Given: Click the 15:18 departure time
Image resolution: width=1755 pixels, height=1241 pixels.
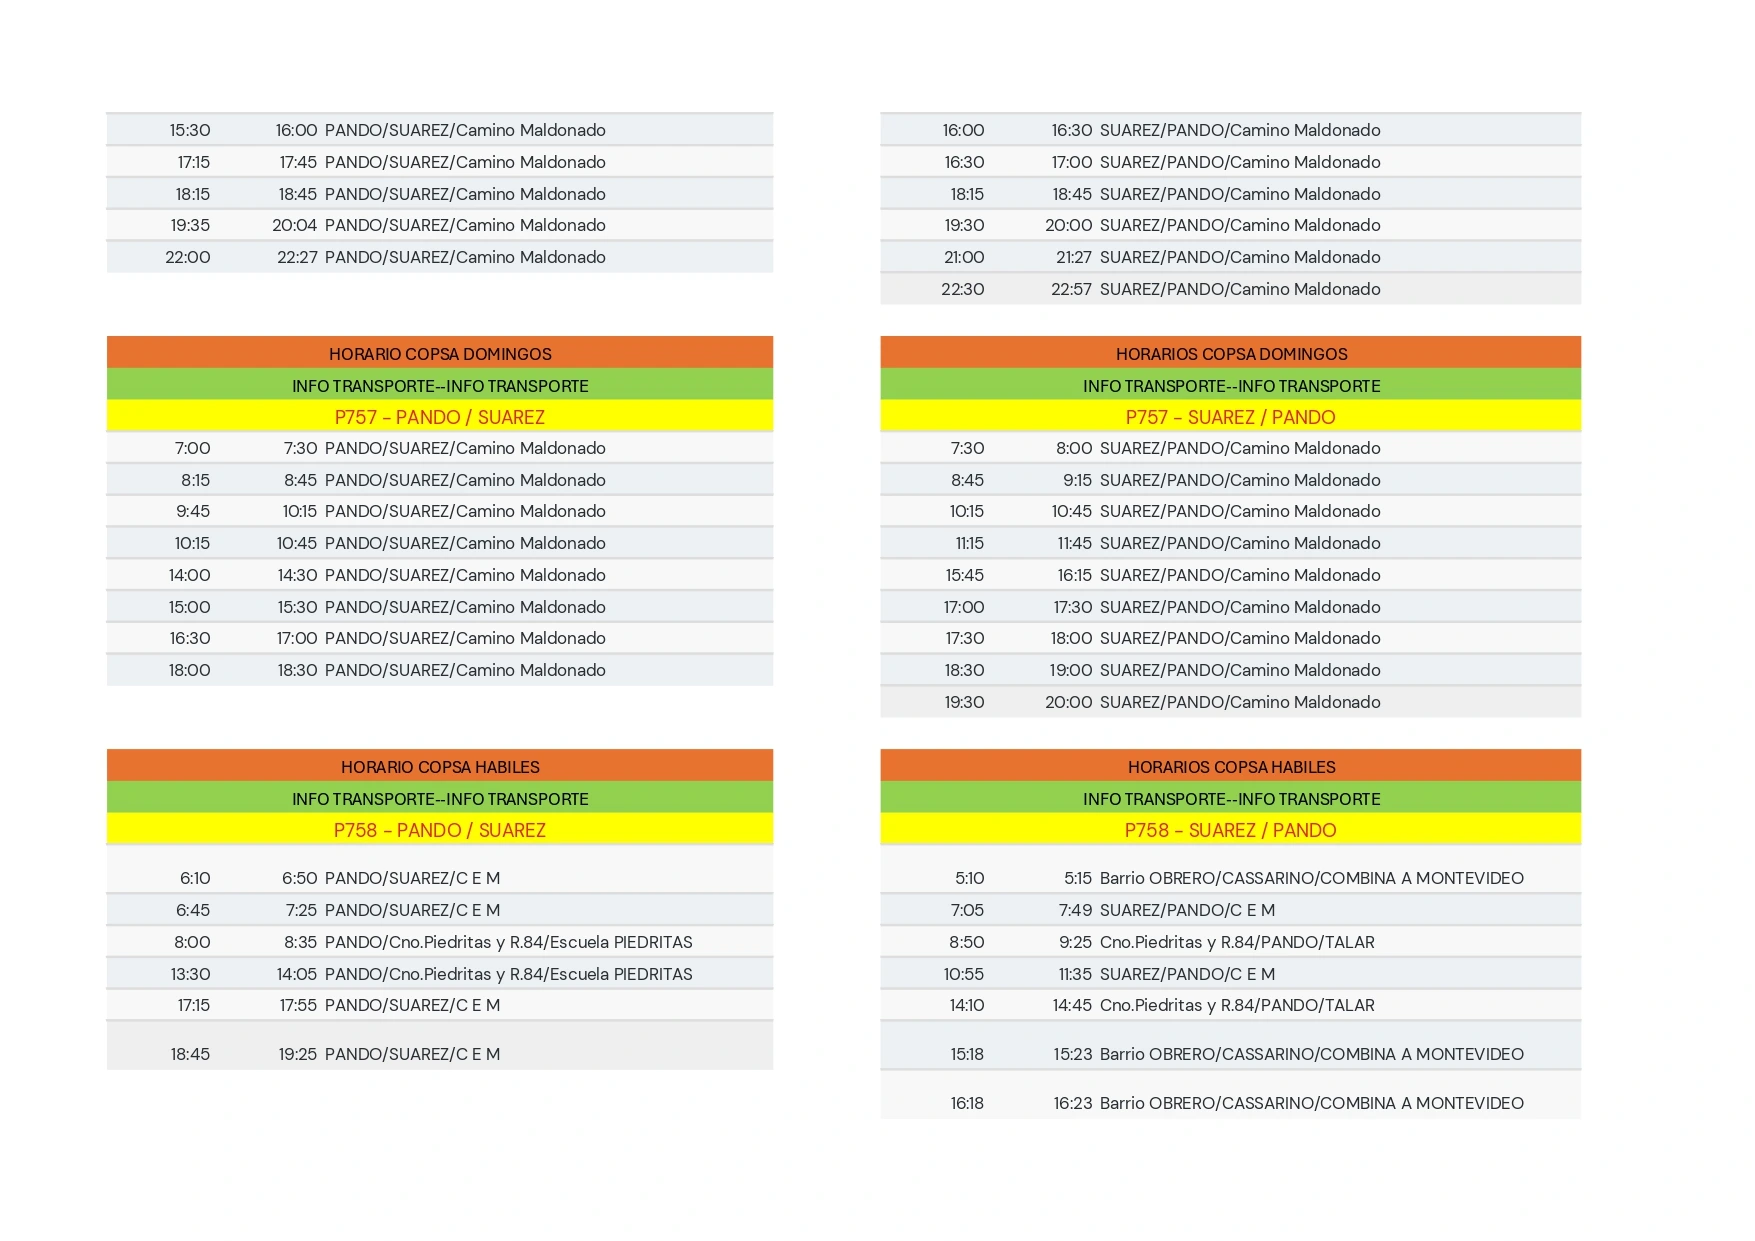Looking at the screenshot, I should (x=967, y=1054).
